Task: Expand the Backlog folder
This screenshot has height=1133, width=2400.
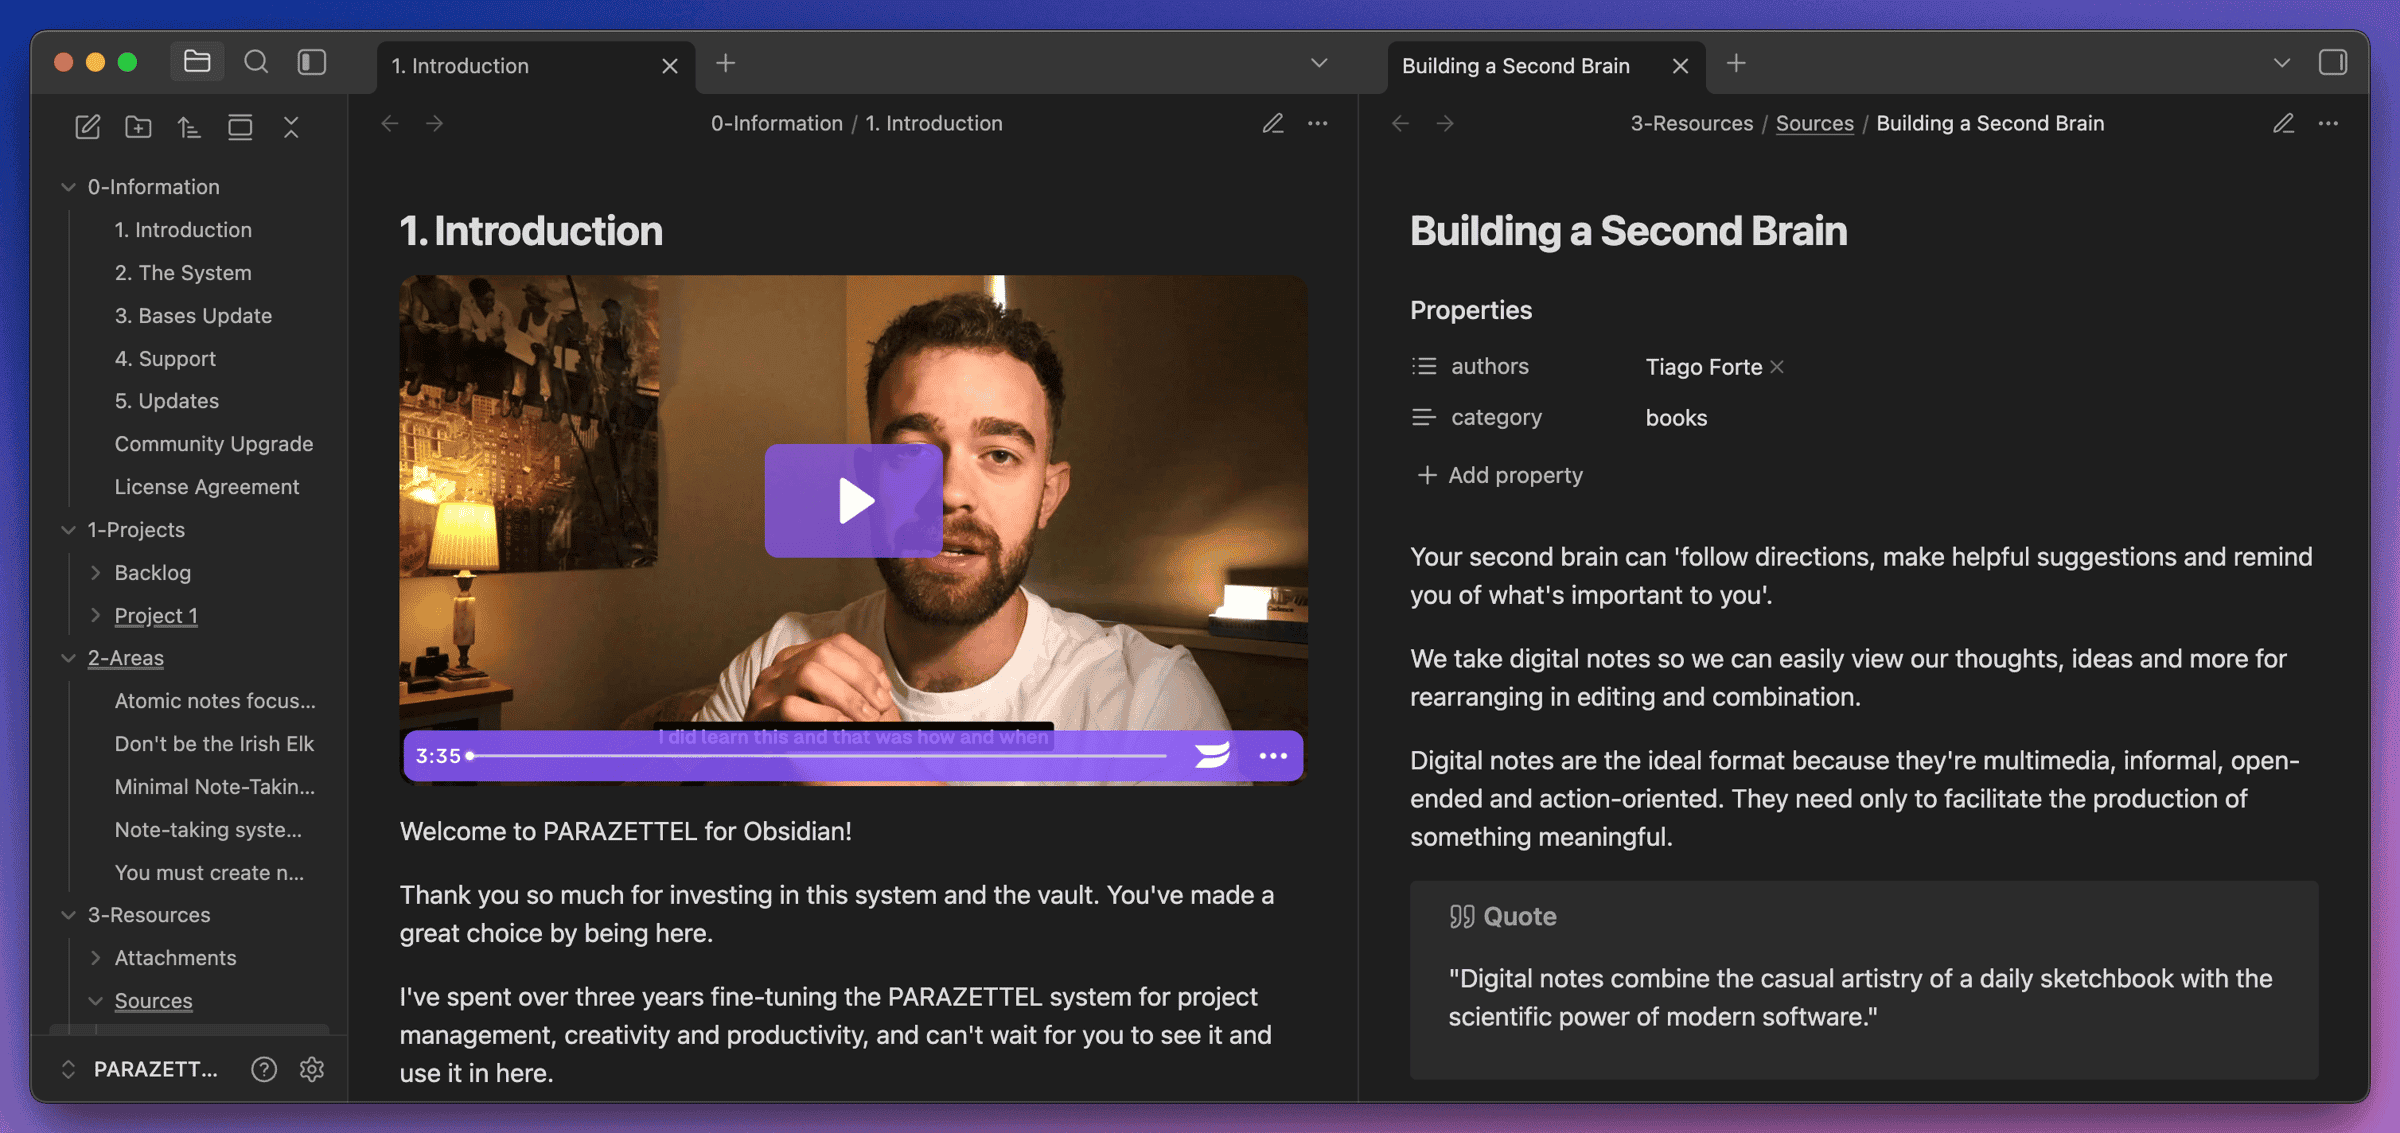Action: [96, 573]
